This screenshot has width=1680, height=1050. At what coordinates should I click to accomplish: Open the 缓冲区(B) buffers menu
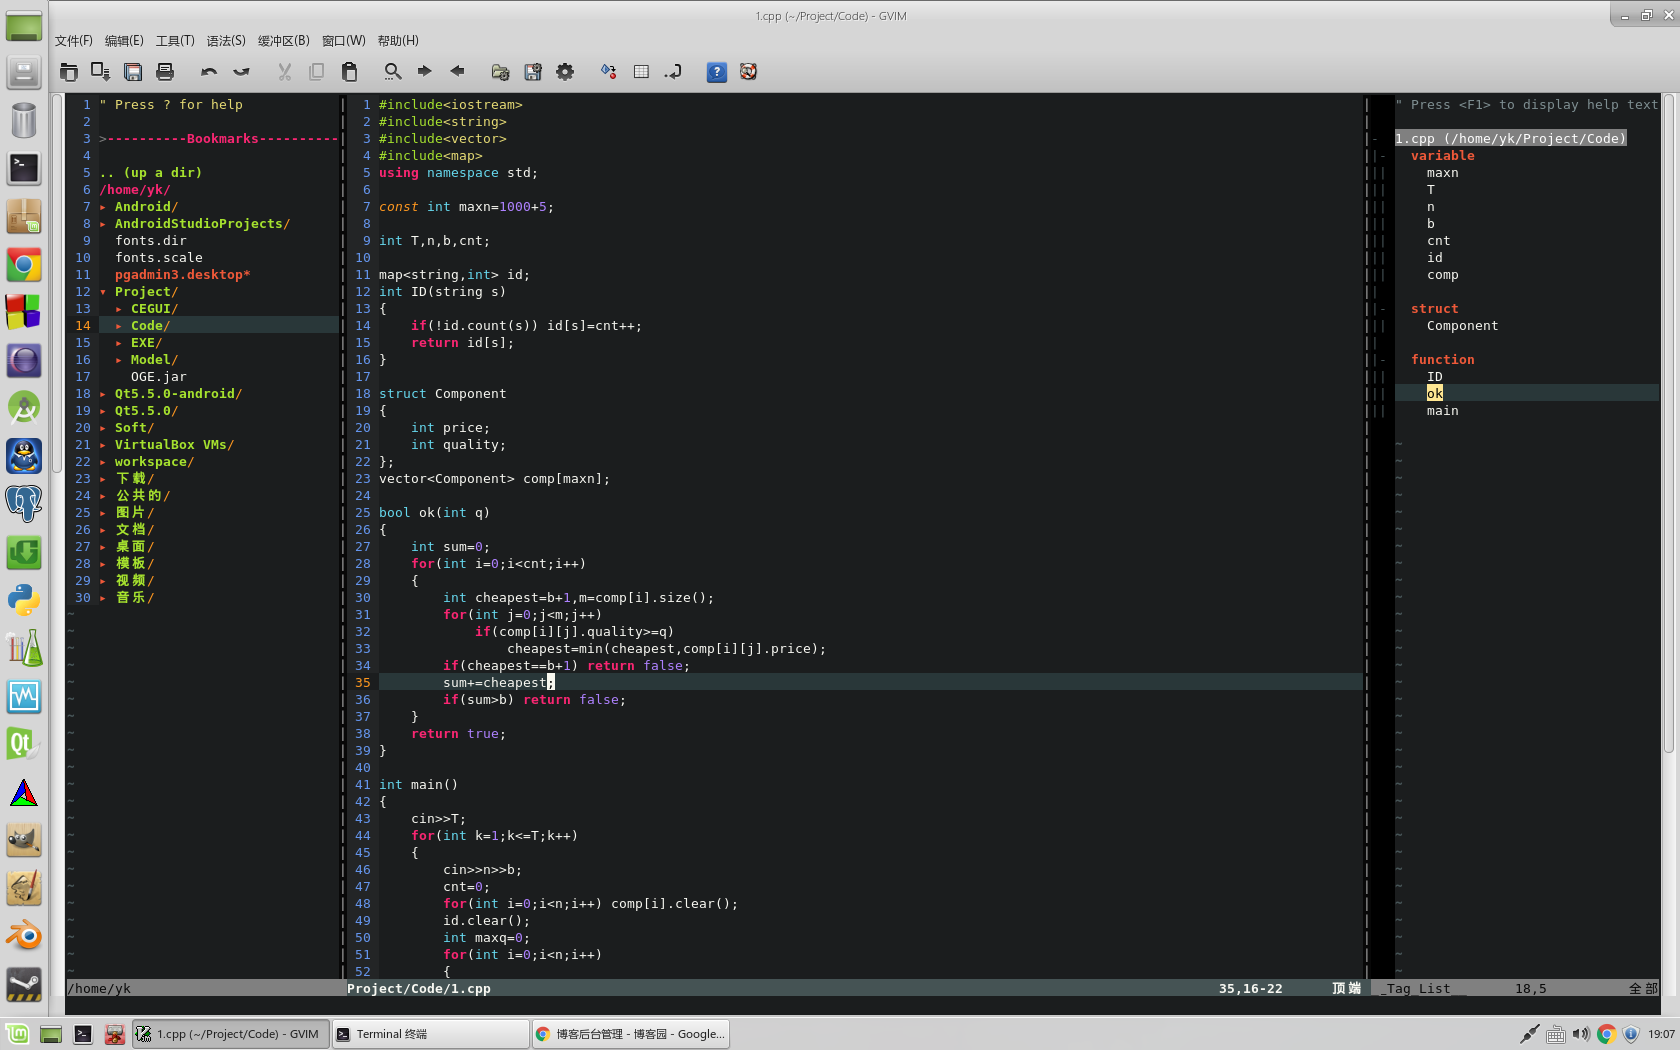point(283,41)
